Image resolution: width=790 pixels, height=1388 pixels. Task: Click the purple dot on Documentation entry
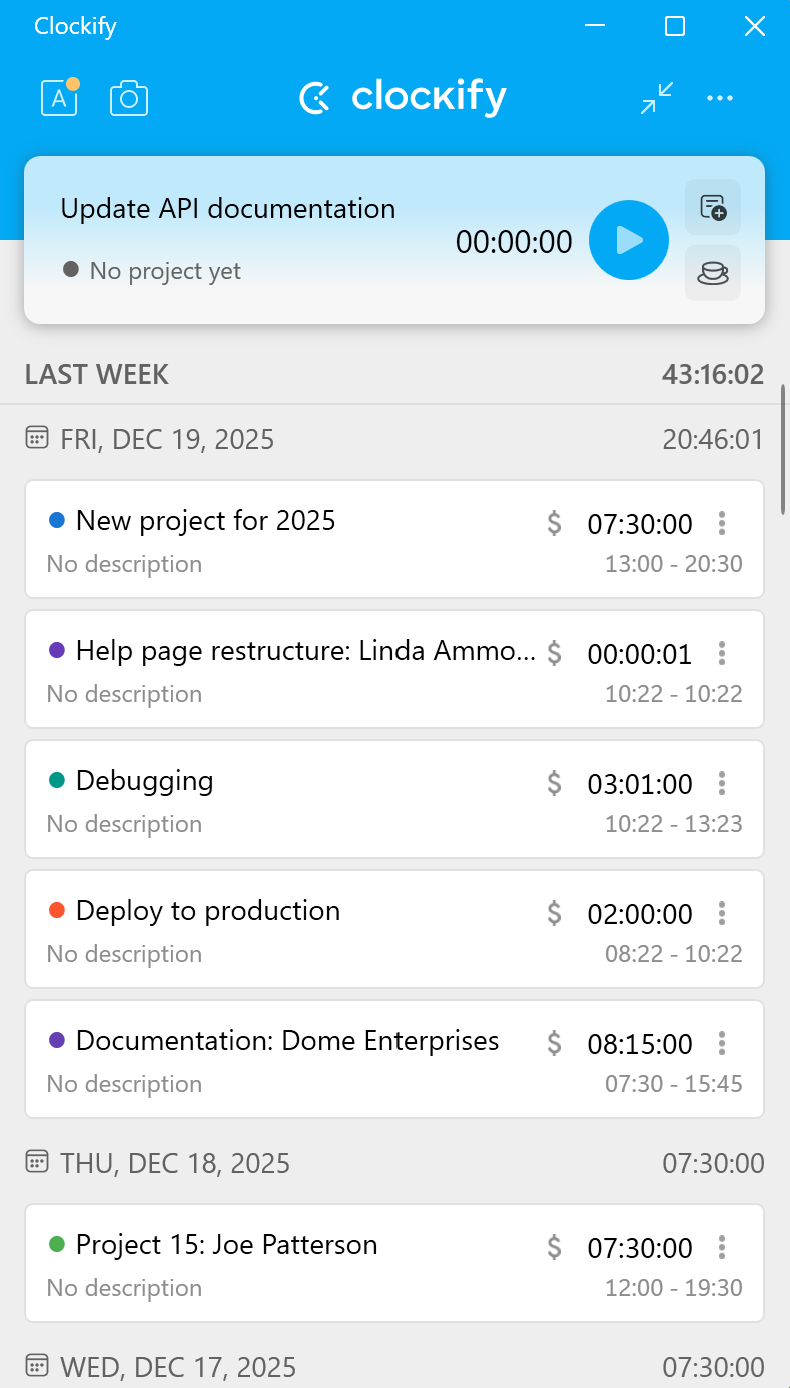(x=57, y=1040)
